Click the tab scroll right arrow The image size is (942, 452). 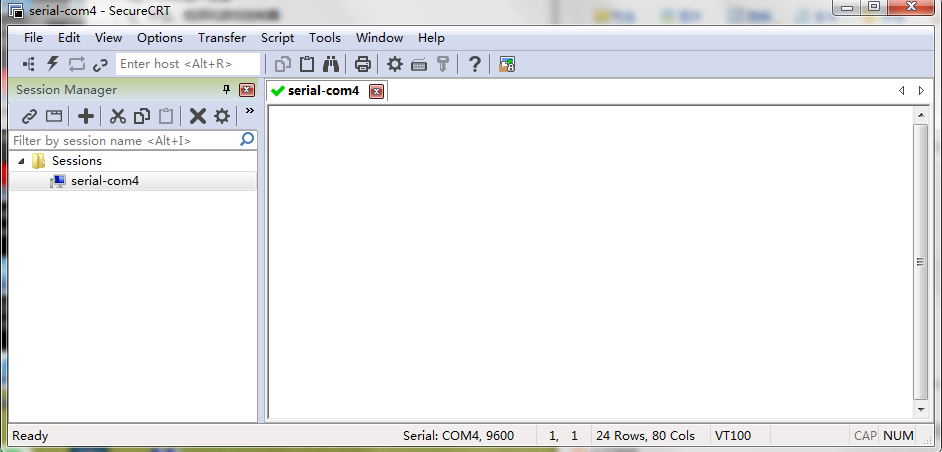click(922, 91)
